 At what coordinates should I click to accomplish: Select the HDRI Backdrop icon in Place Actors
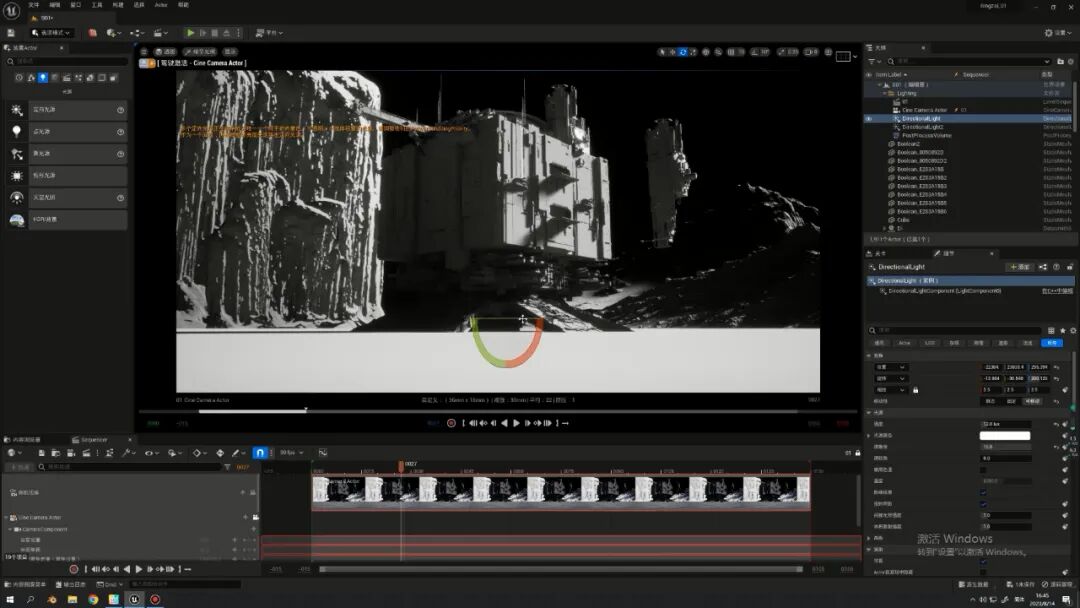coord(17,220)
